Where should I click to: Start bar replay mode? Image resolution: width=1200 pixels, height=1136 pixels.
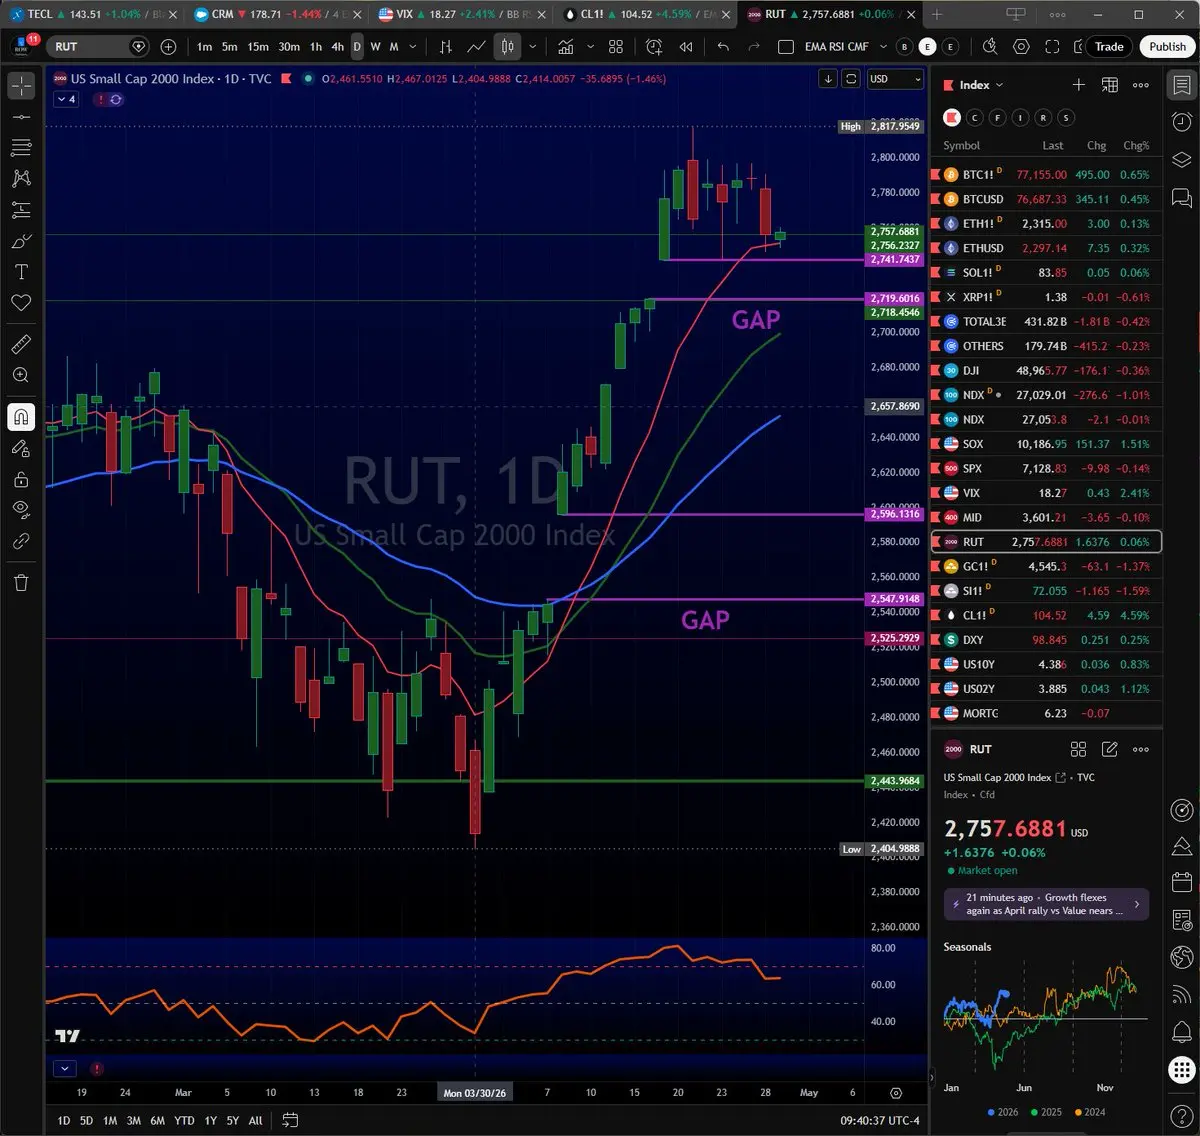pyautogui.click(x=686, y=47)
